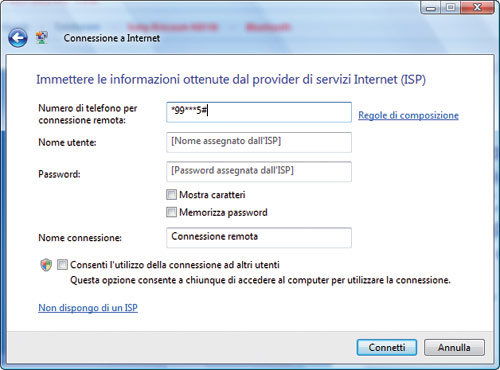
Task: Select the Password text field
Action: point(259,172)
